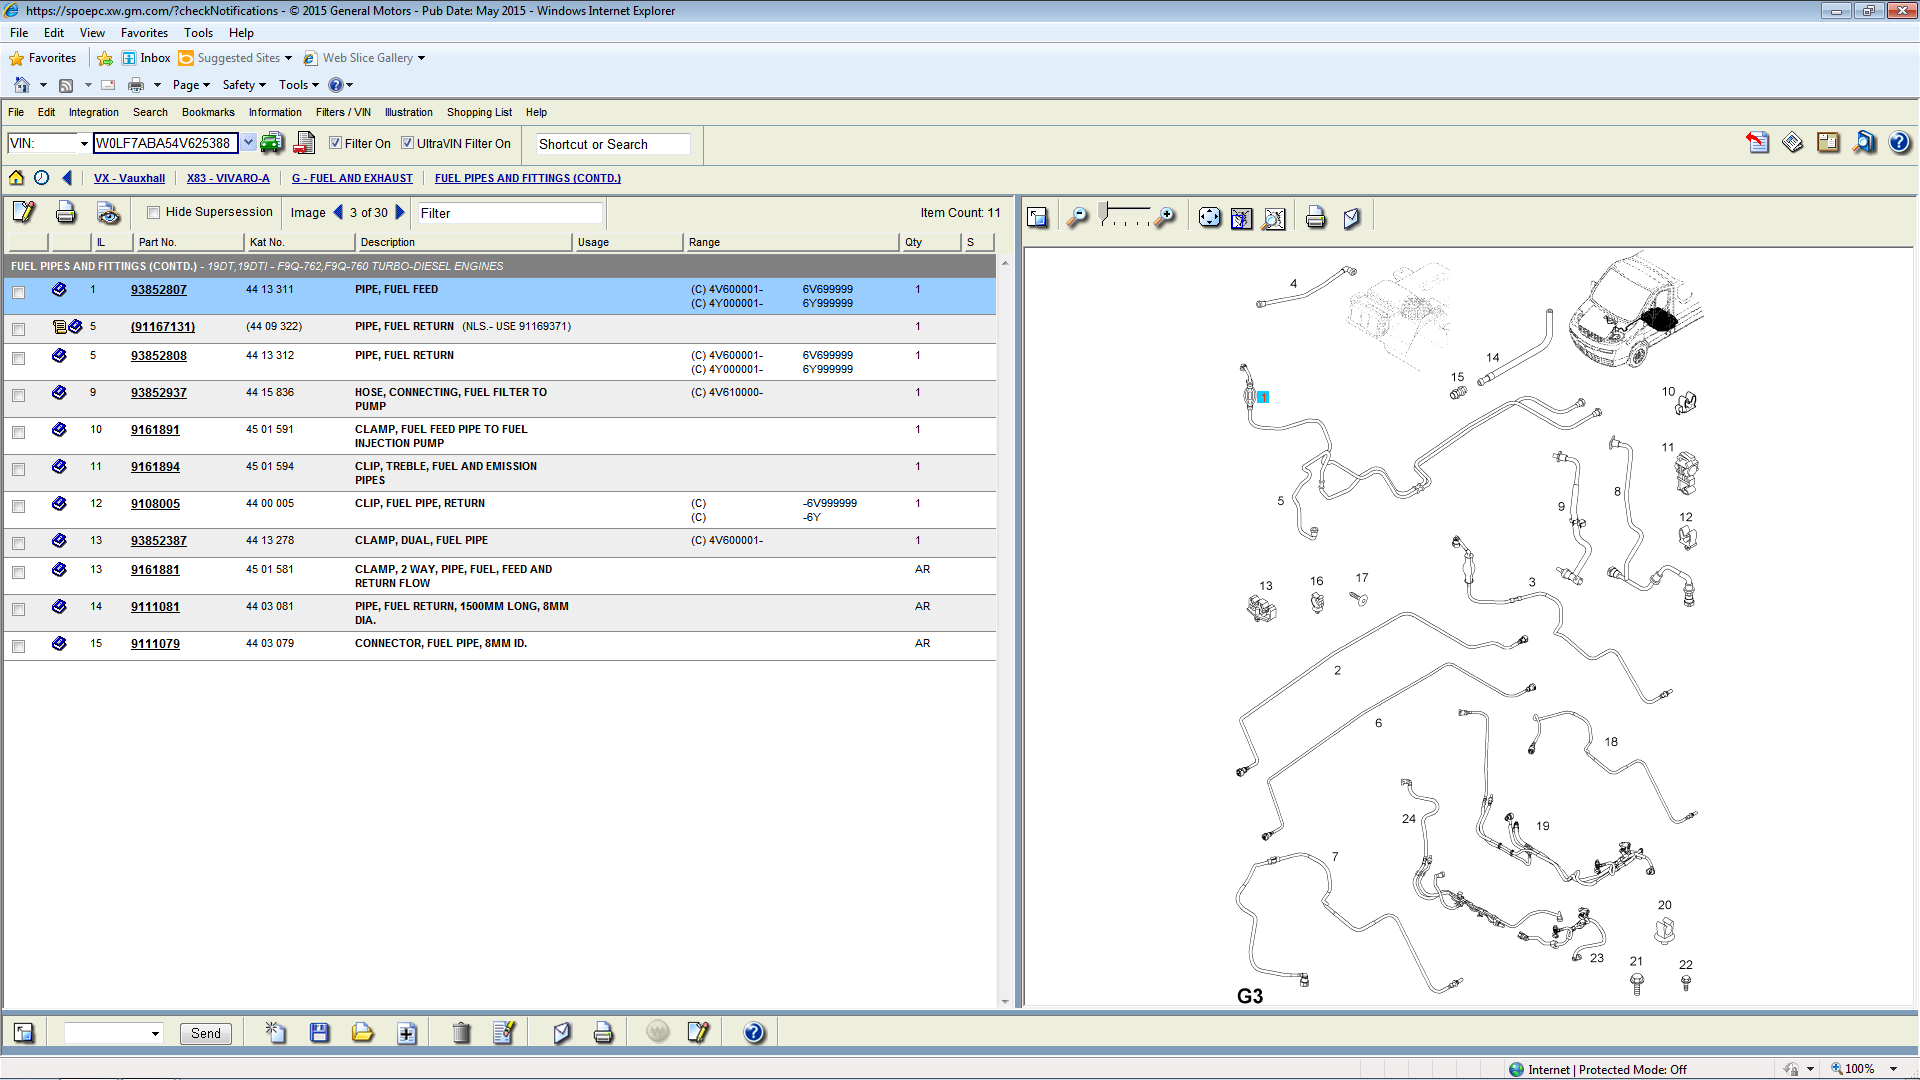The image size is (1920, 1080).
Task: Click the X83 - VIVARO-A breadcrumb link
Action: (x=228, y=178)
